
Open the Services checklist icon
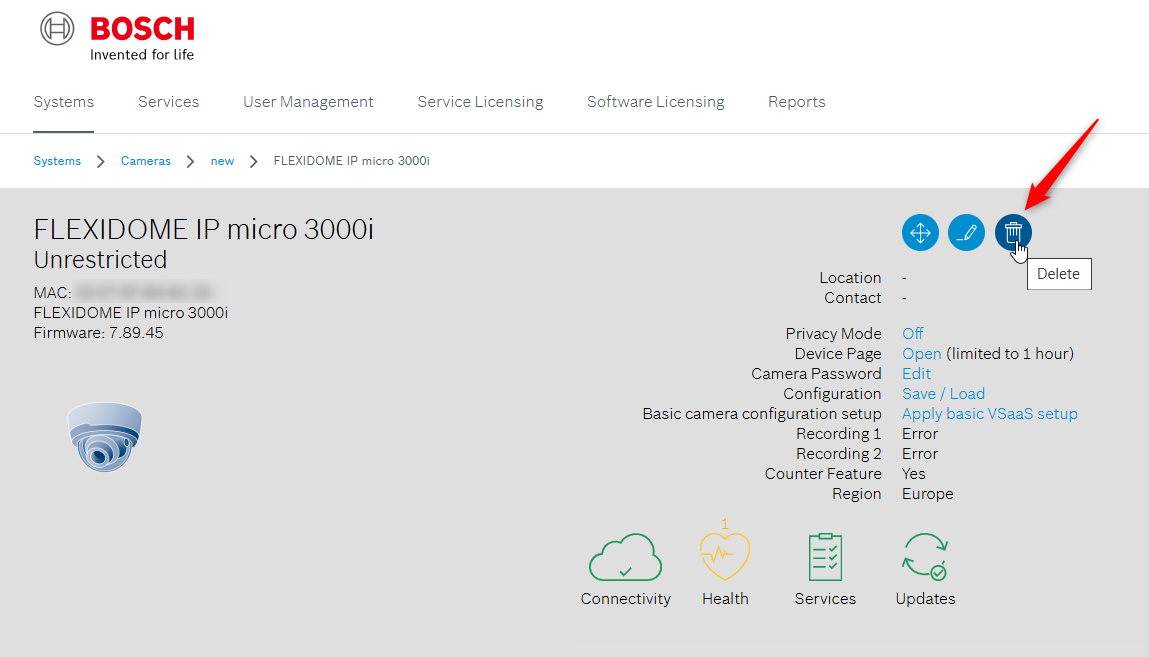click(825, 558)
